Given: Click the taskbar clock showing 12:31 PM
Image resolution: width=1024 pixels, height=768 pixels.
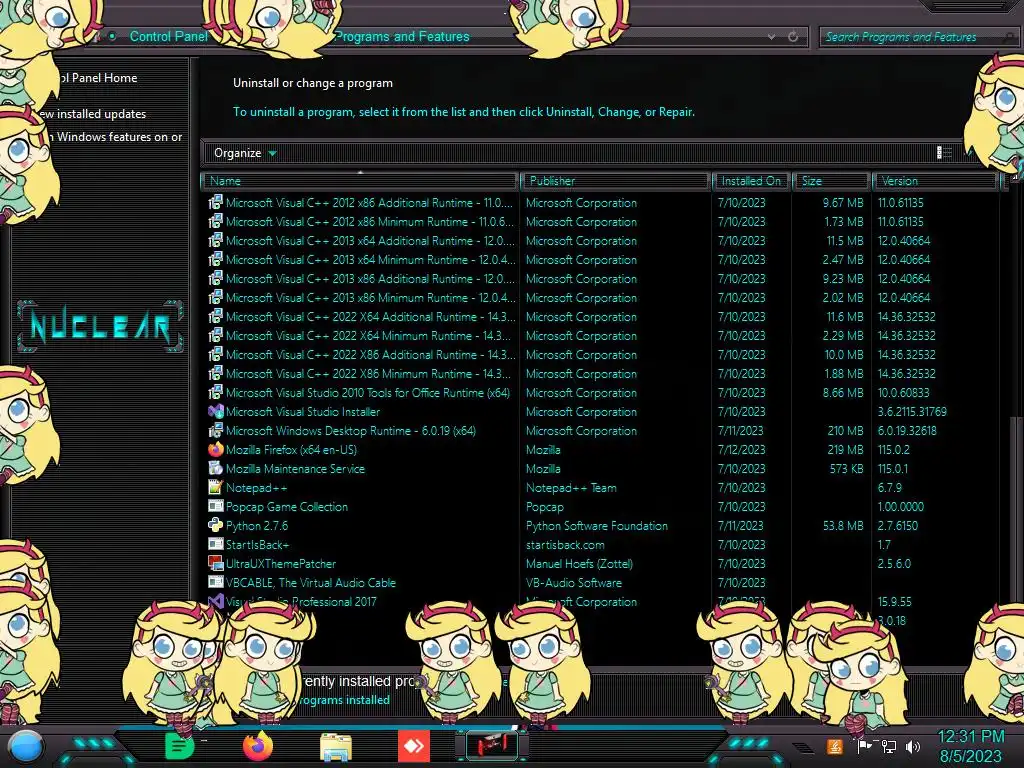Looking at the screenshot, I should [970, 737].
